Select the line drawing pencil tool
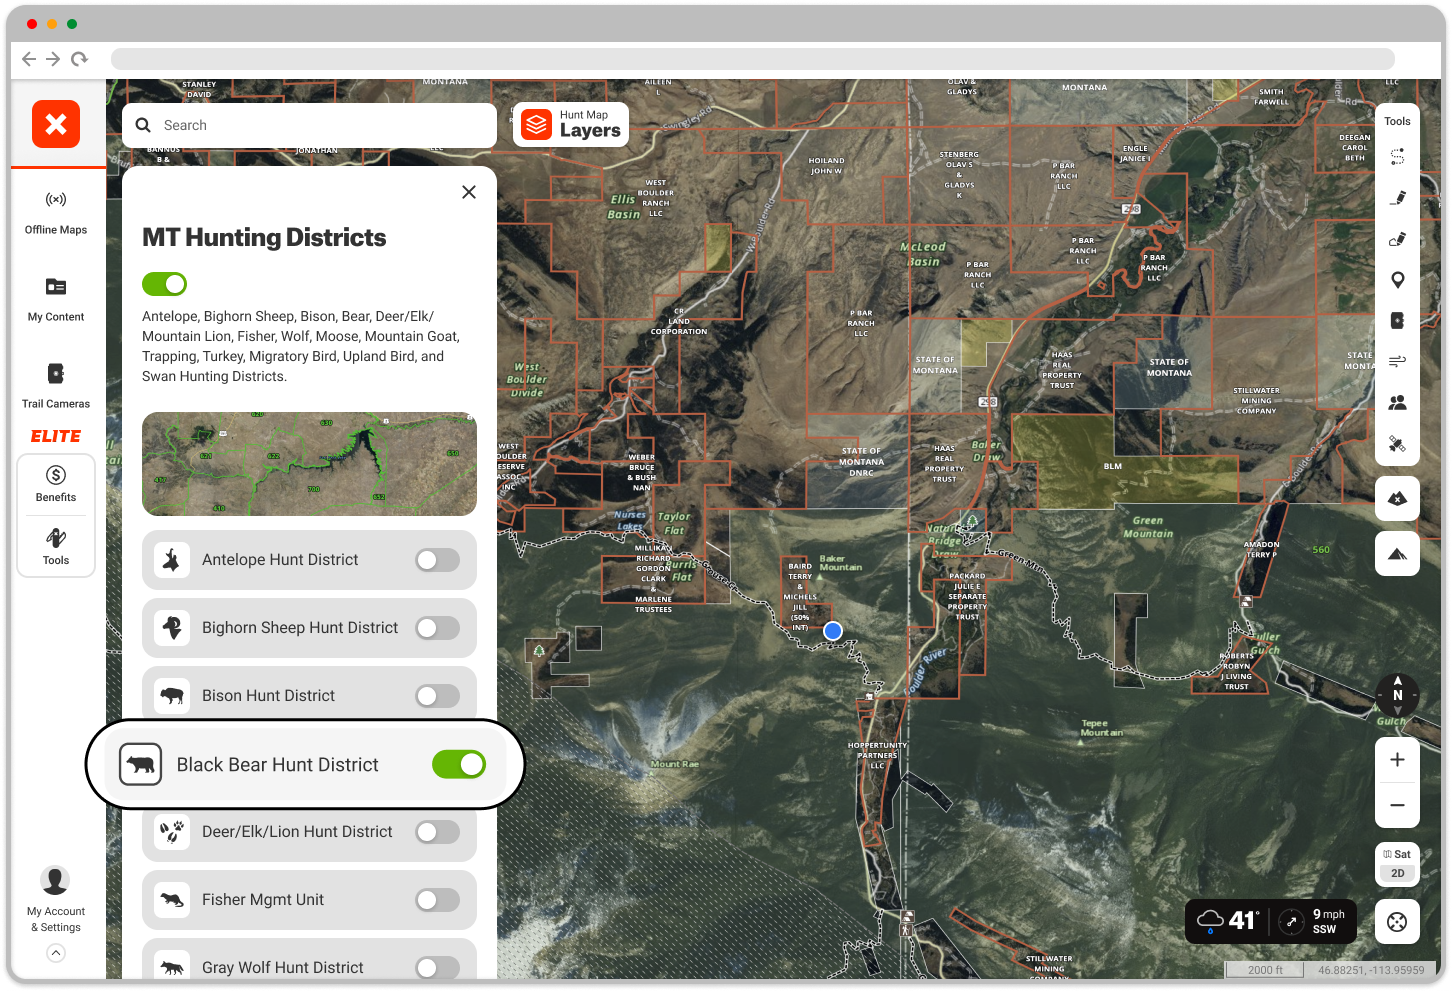The image size is (1452, 991). pos(1397,198)
